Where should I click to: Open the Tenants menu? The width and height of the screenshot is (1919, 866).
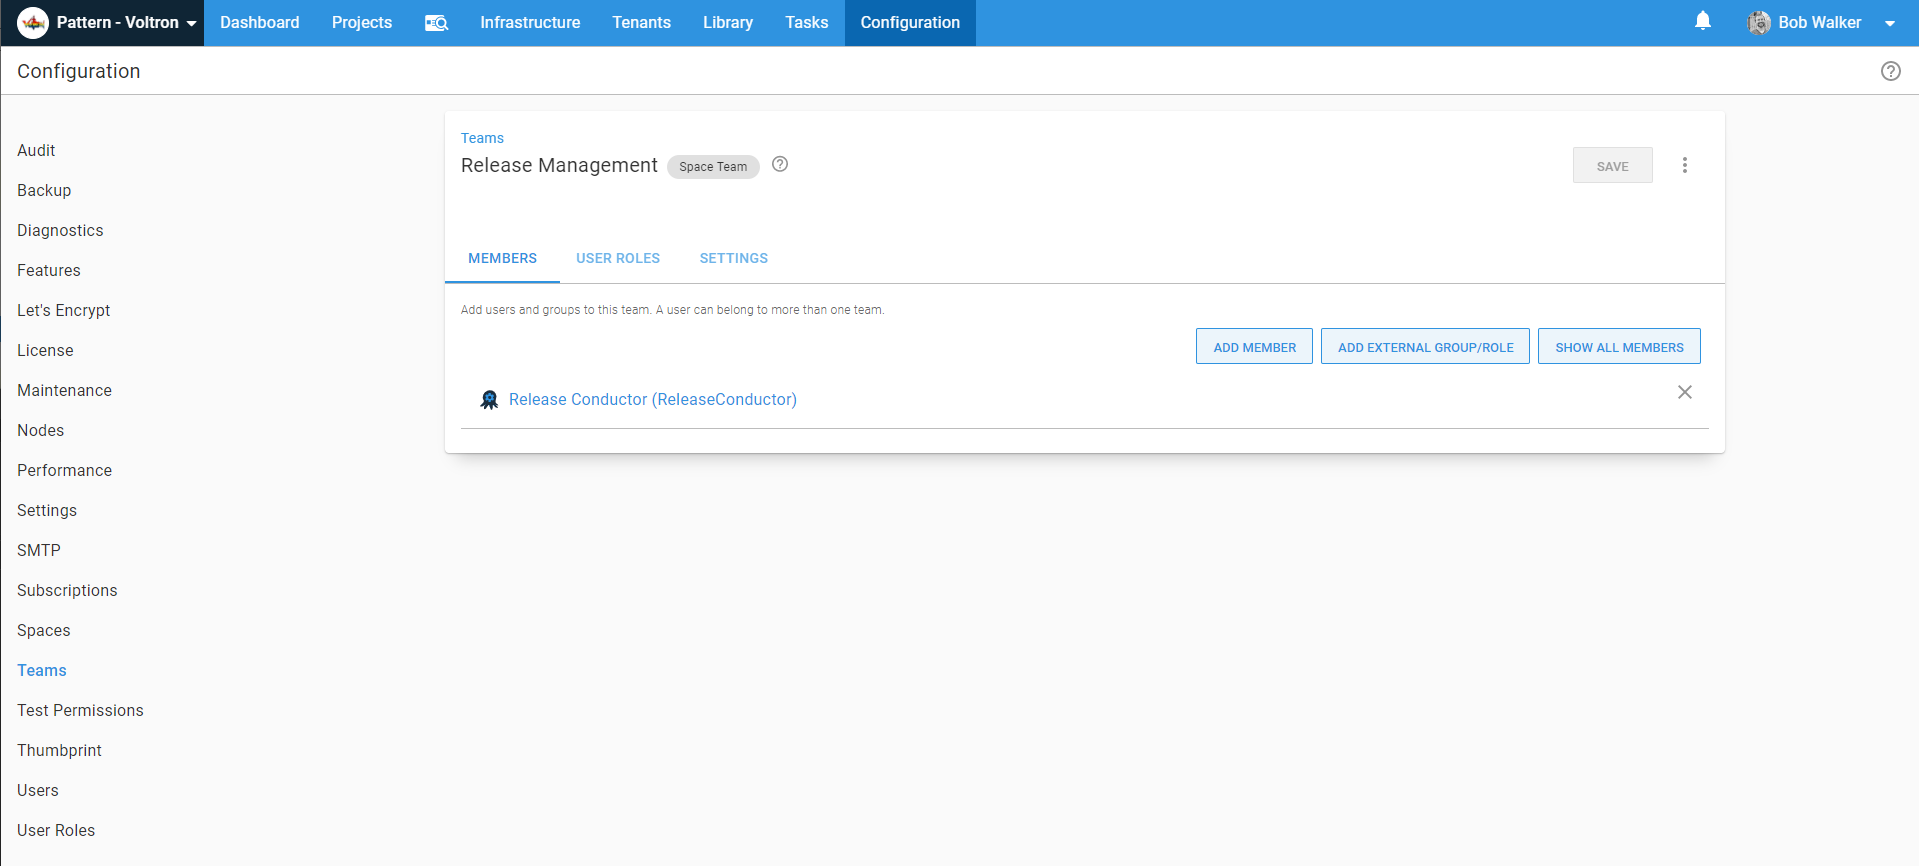pyautogui.click(x=642, y=23)
